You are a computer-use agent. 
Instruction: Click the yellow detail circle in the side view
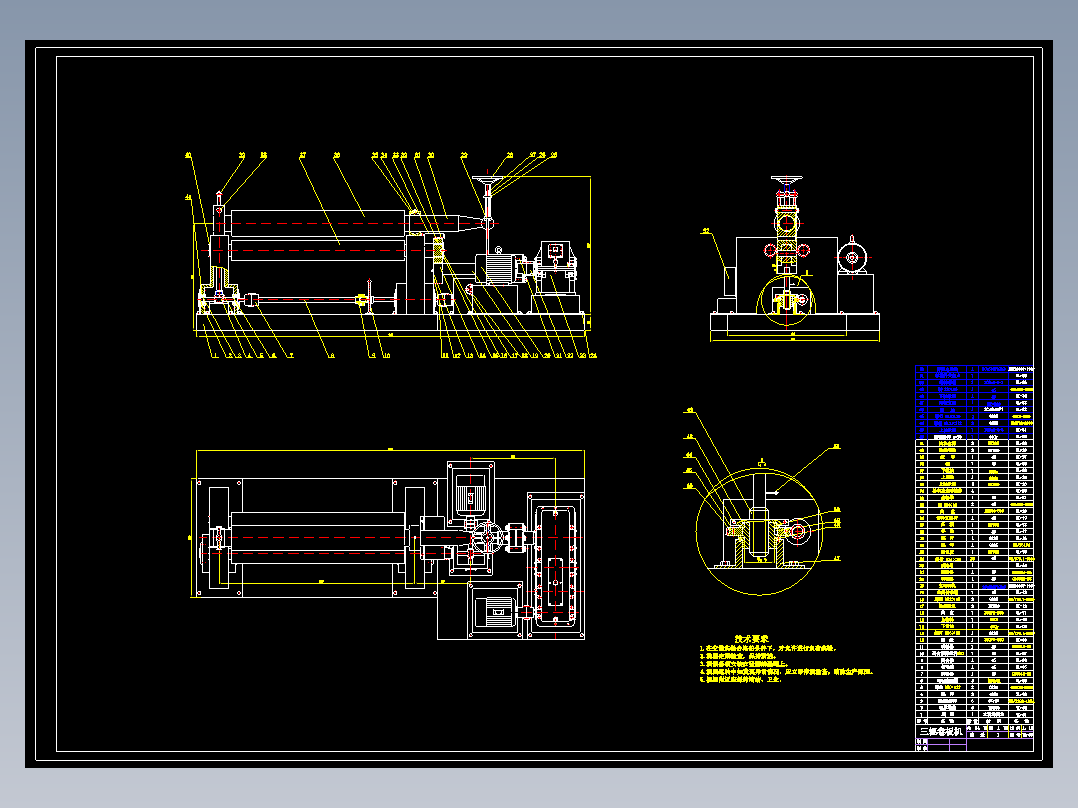[785, 300]
